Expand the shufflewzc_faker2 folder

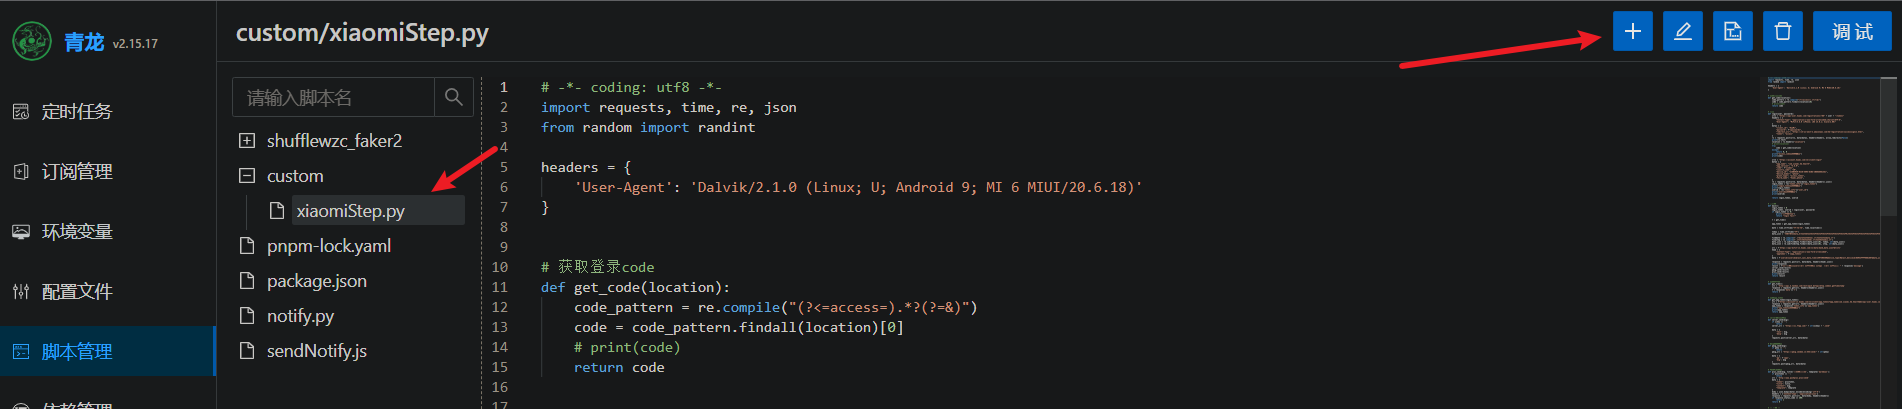click(247, 141)
